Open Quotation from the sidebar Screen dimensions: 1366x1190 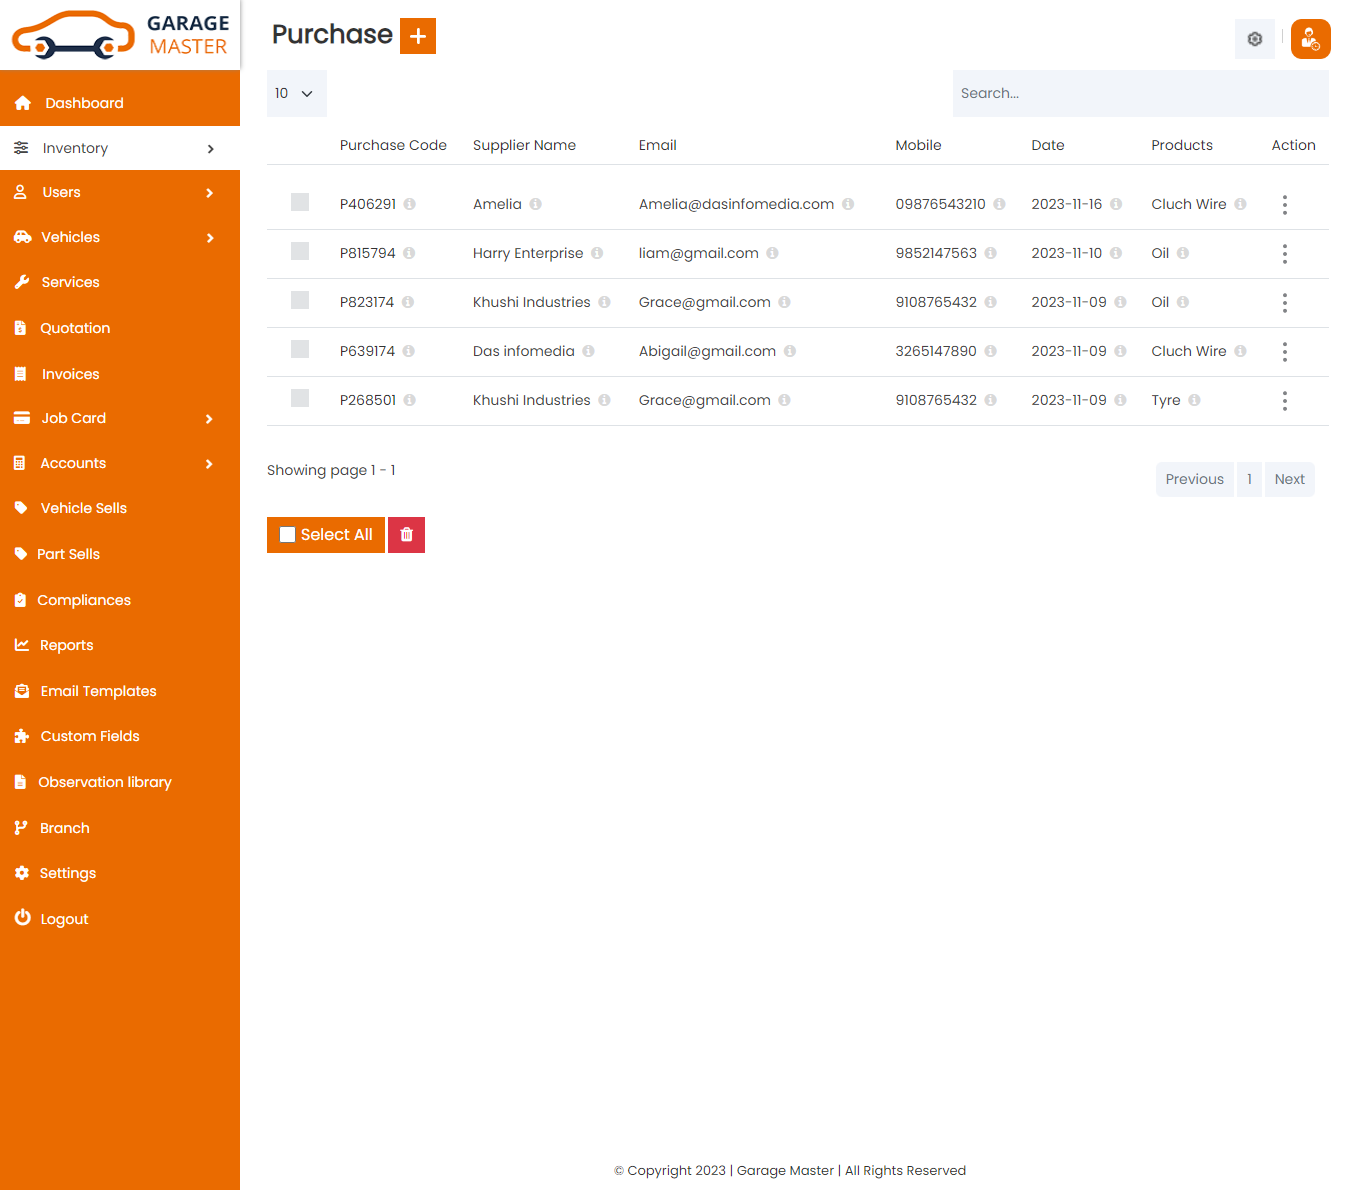coord(75,328)
